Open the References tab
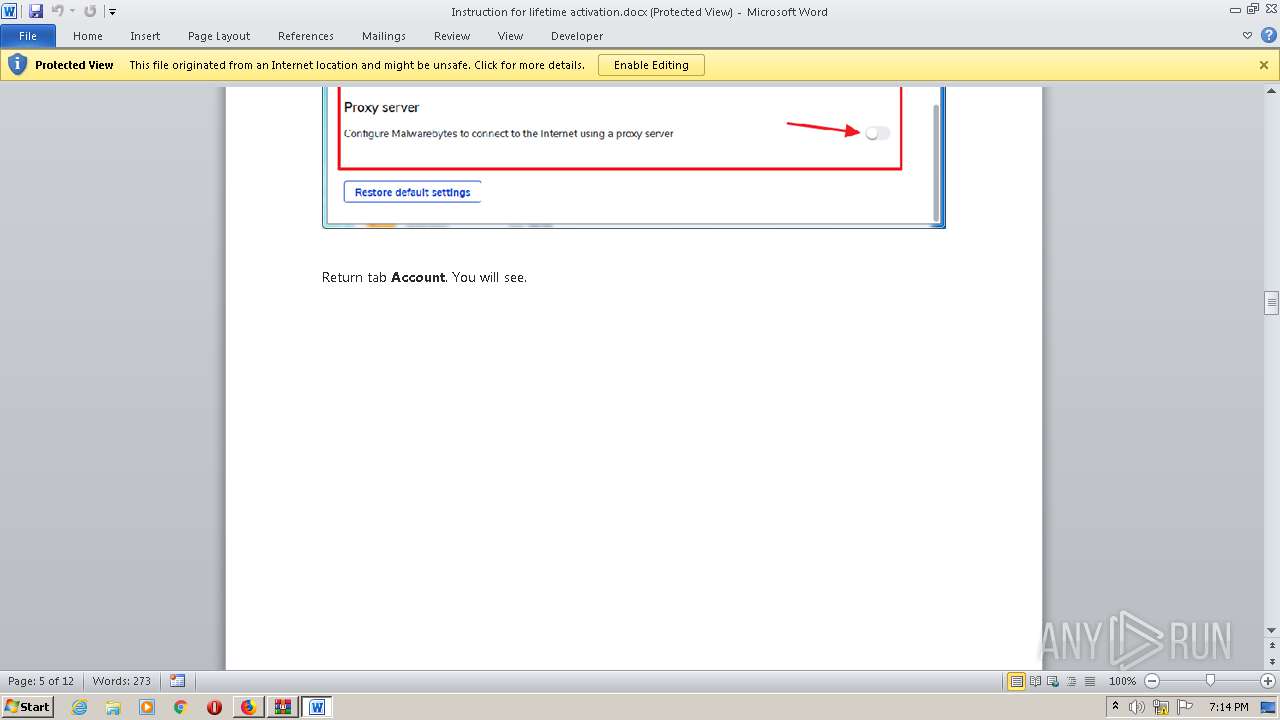 [x=306, y=36]
